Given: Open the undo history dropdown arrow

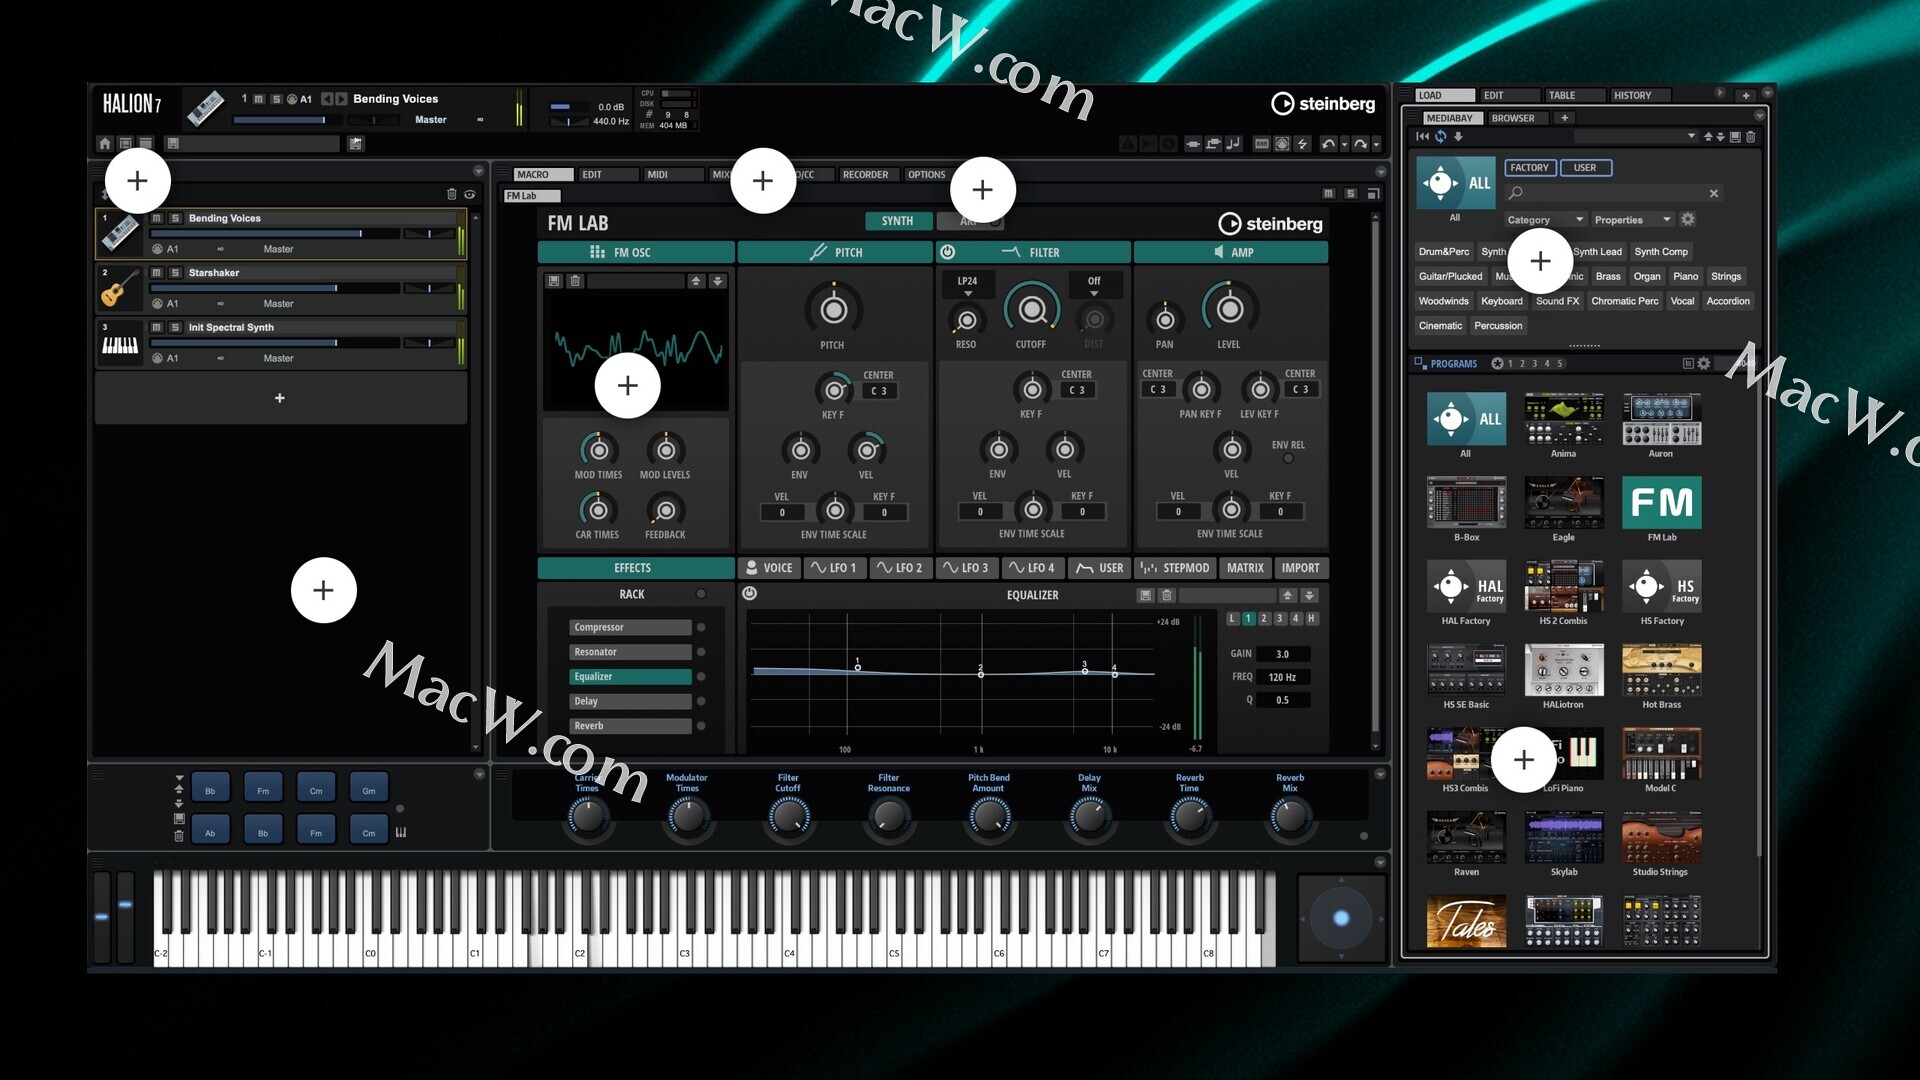Looking at the screenshot, I should (1344, 144).
